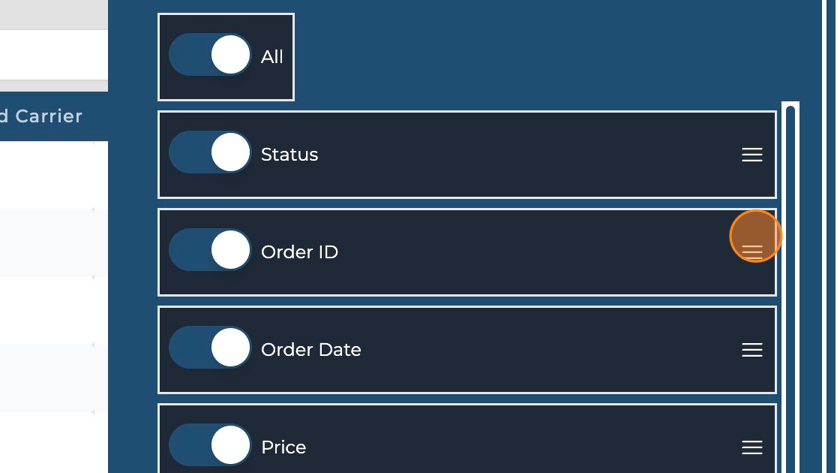Select the first table row under Carrier
The width and height of the screenshot is (840, 473).
coord(50,175)
